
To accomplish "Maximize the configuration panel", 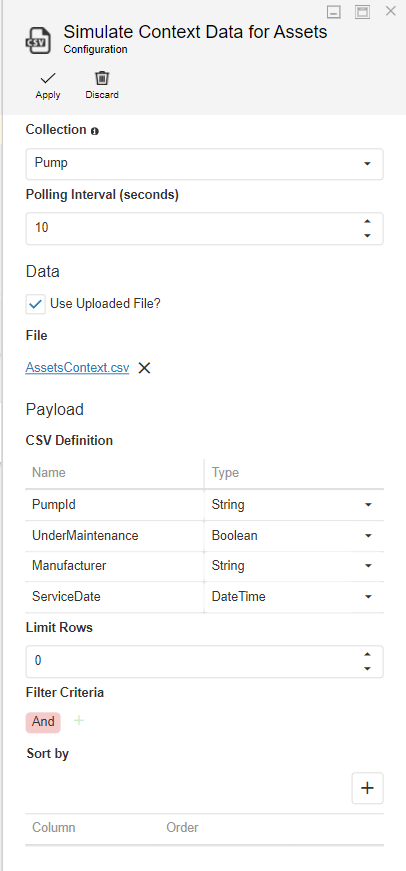I will pyautogui.click(x=363, y=12).
